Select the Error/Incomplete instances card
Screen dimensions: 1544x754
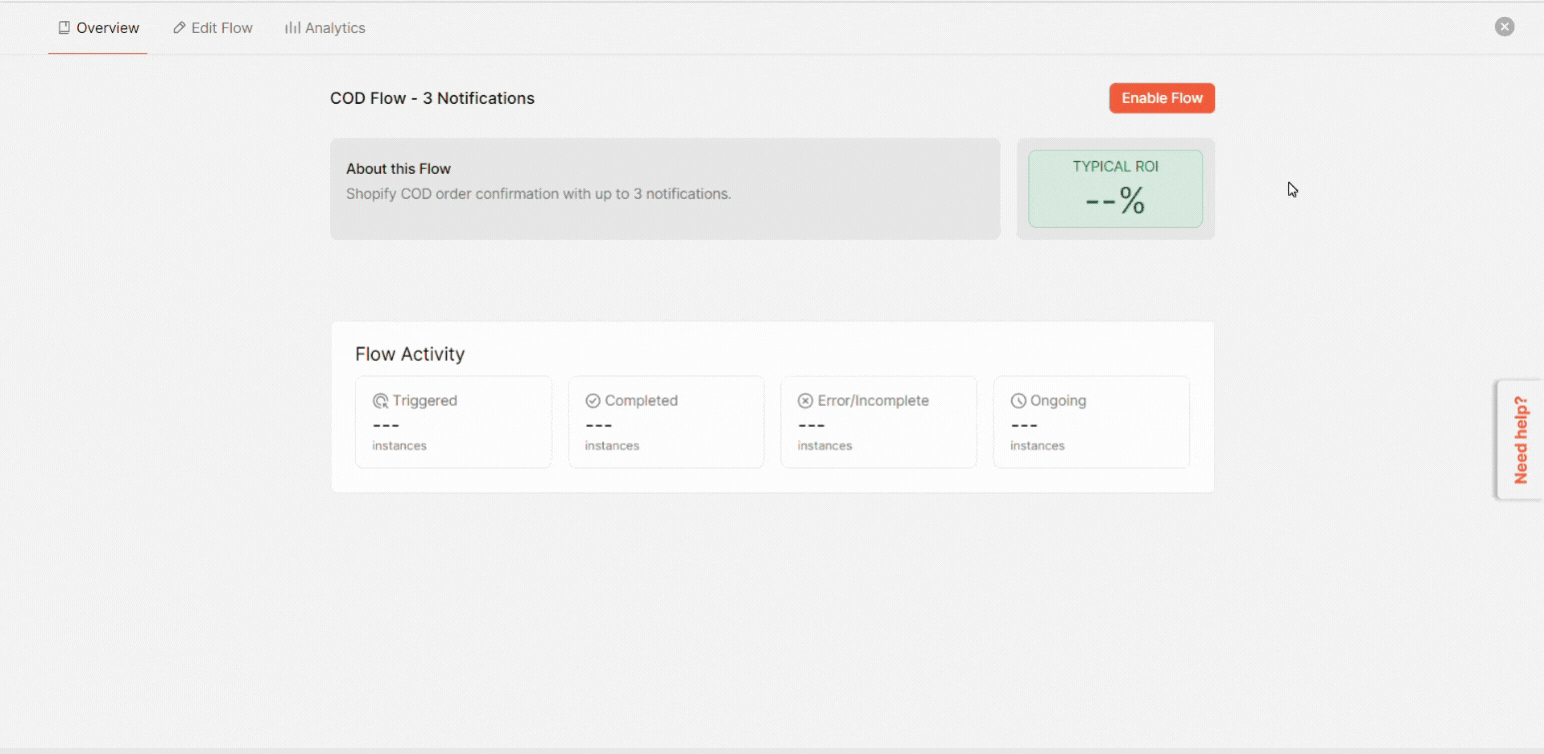click(878, 422)
